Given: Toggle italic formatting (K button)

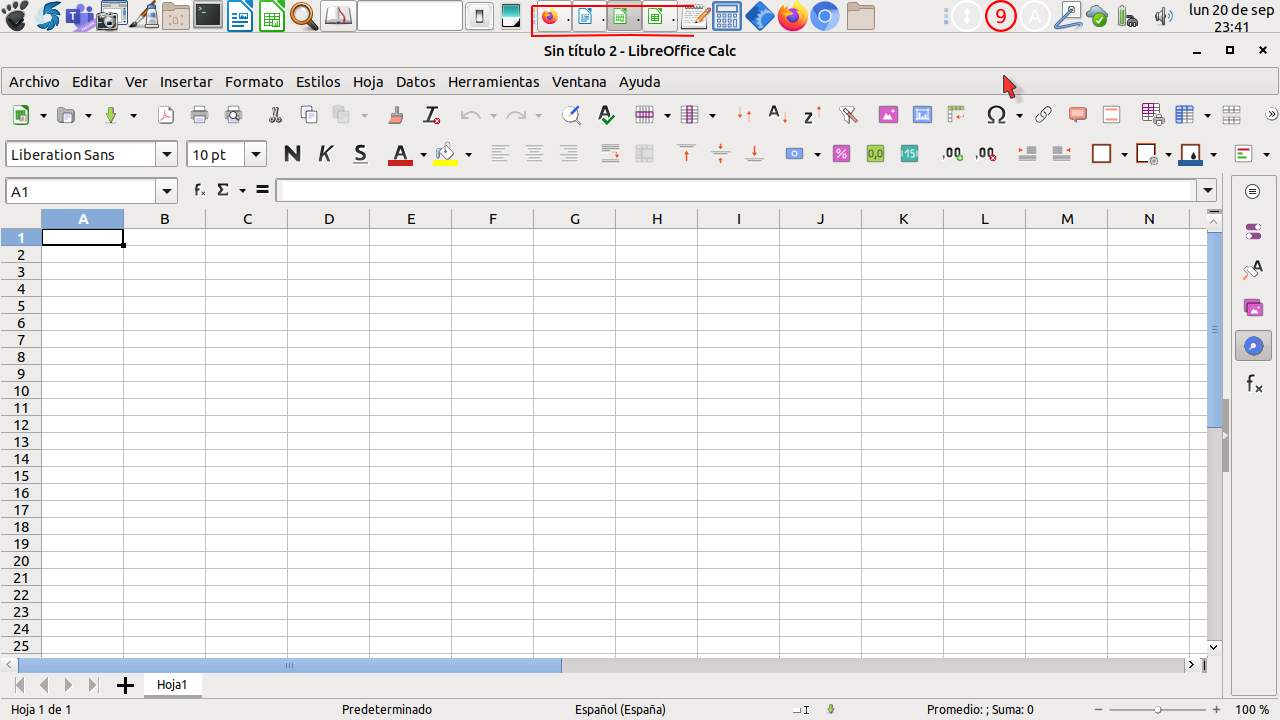Looking at the screenshot, I should (x=325, y=154).
